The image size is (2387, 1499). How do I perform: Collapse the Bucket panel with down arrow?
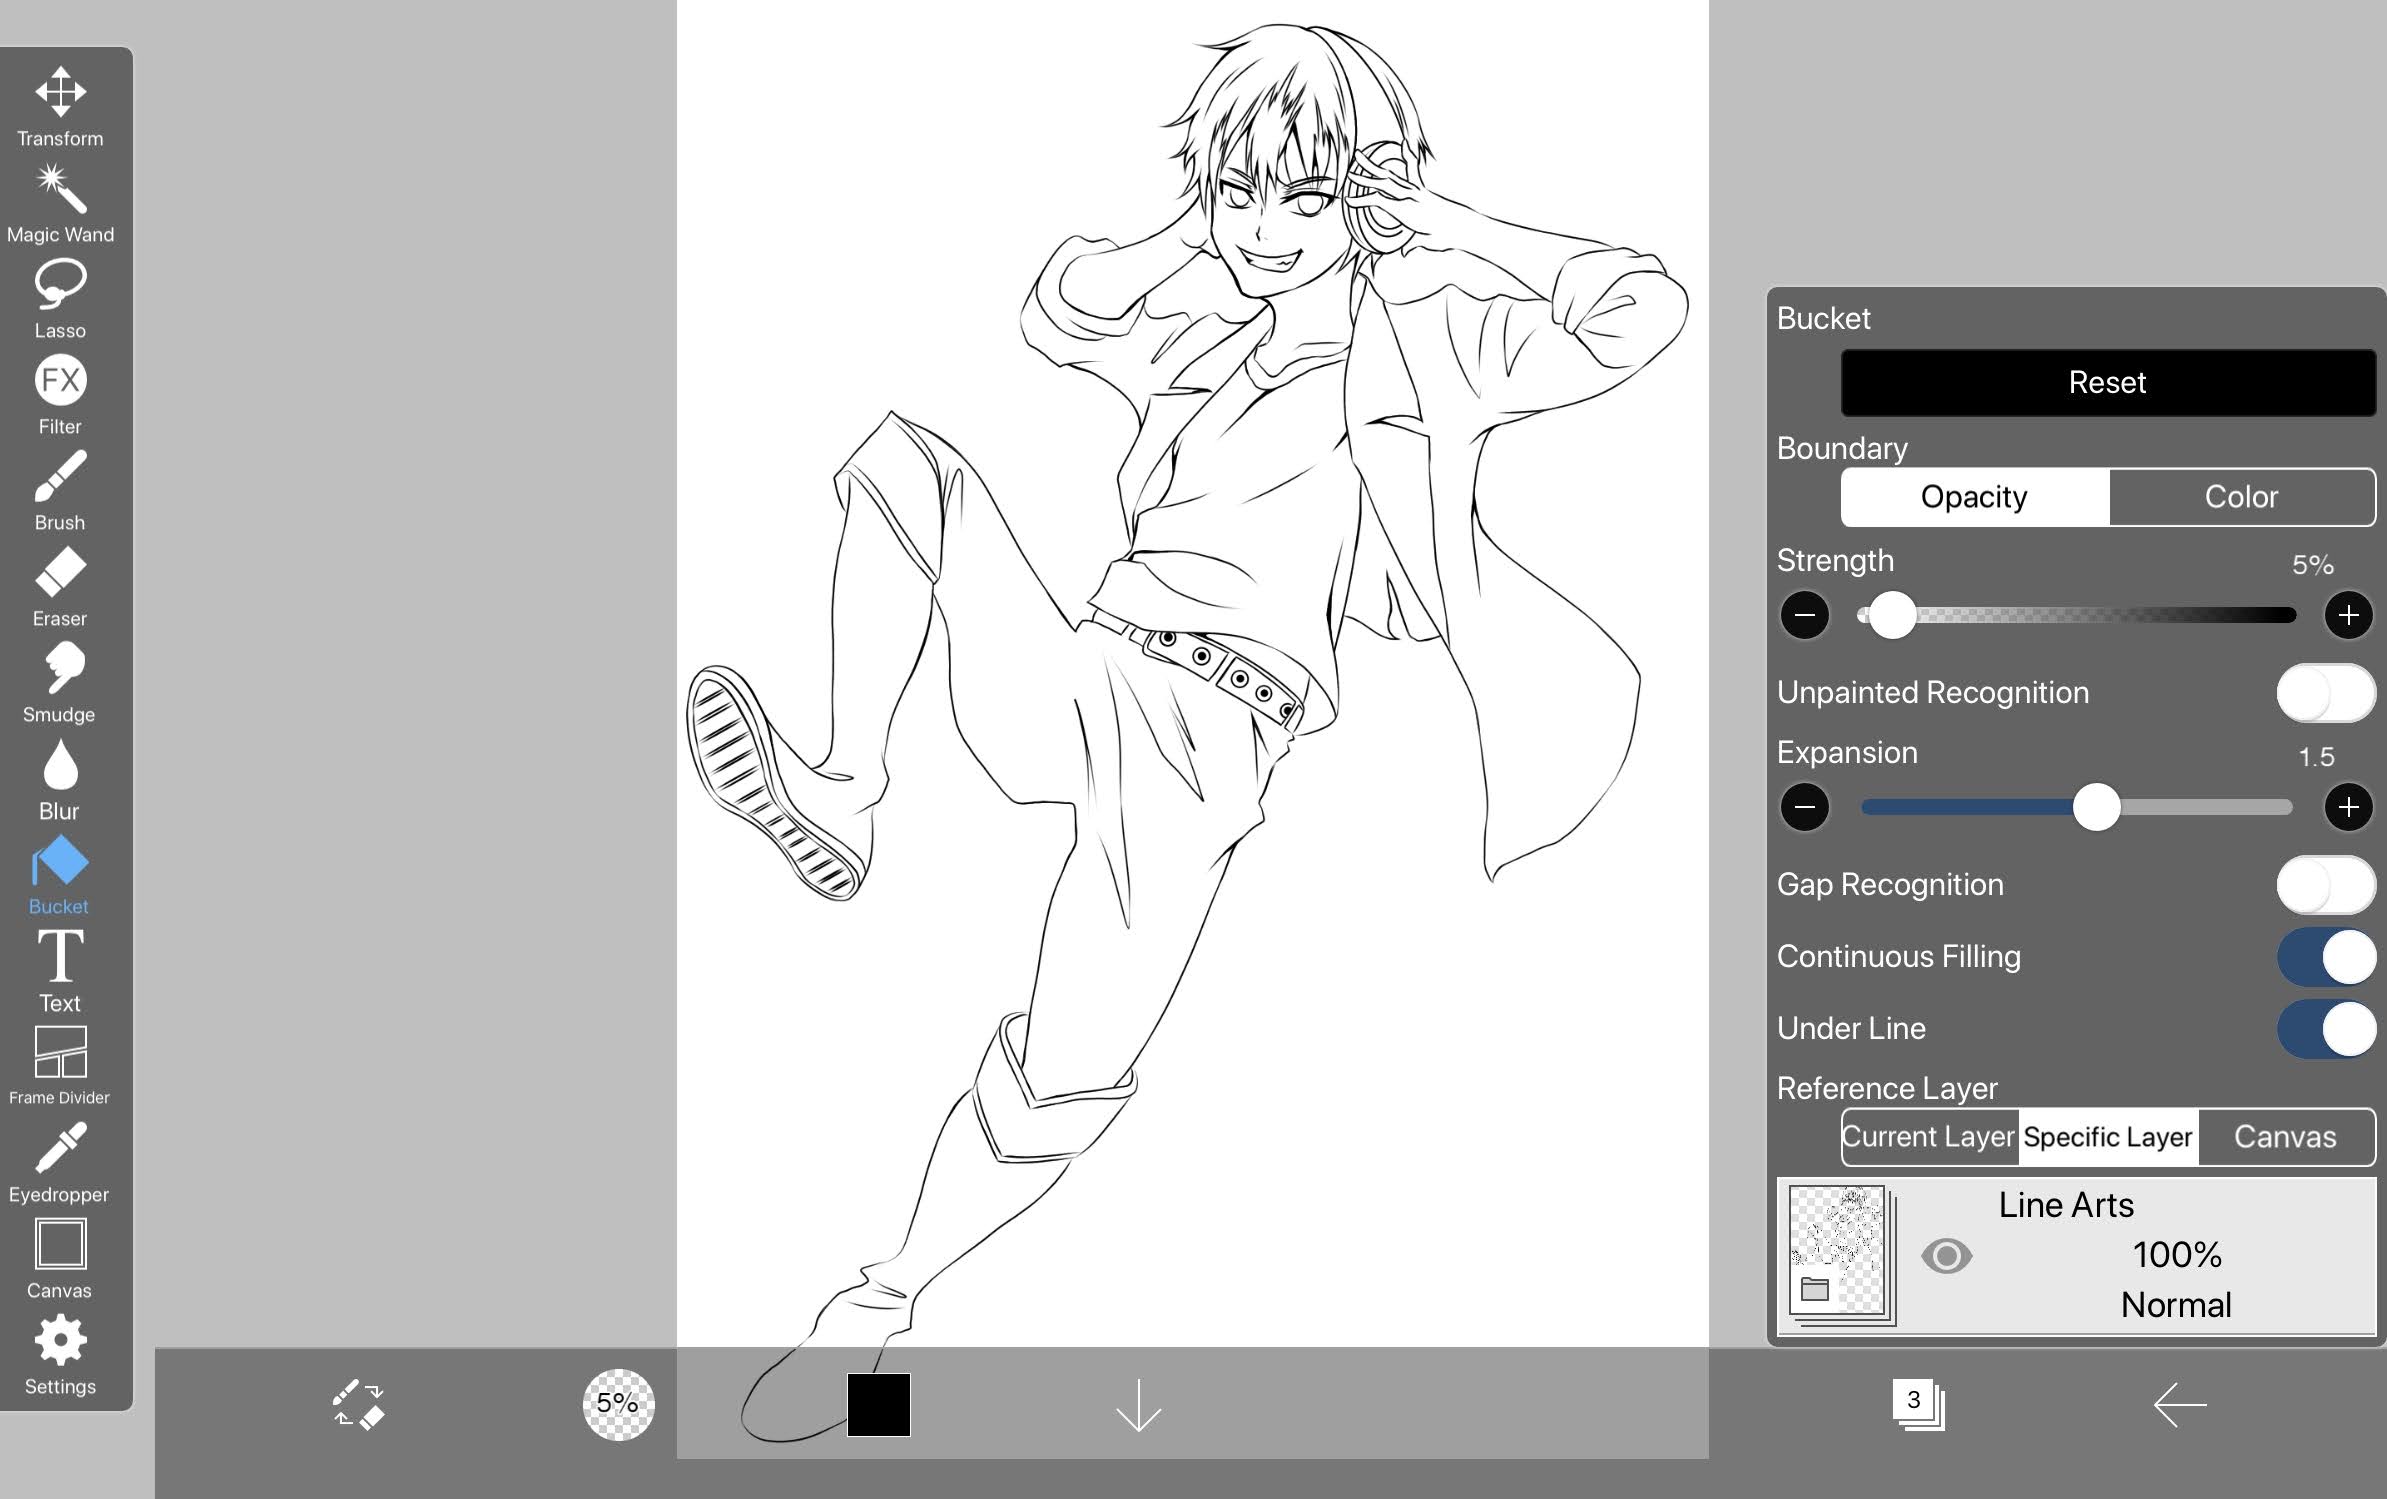1139,1404
